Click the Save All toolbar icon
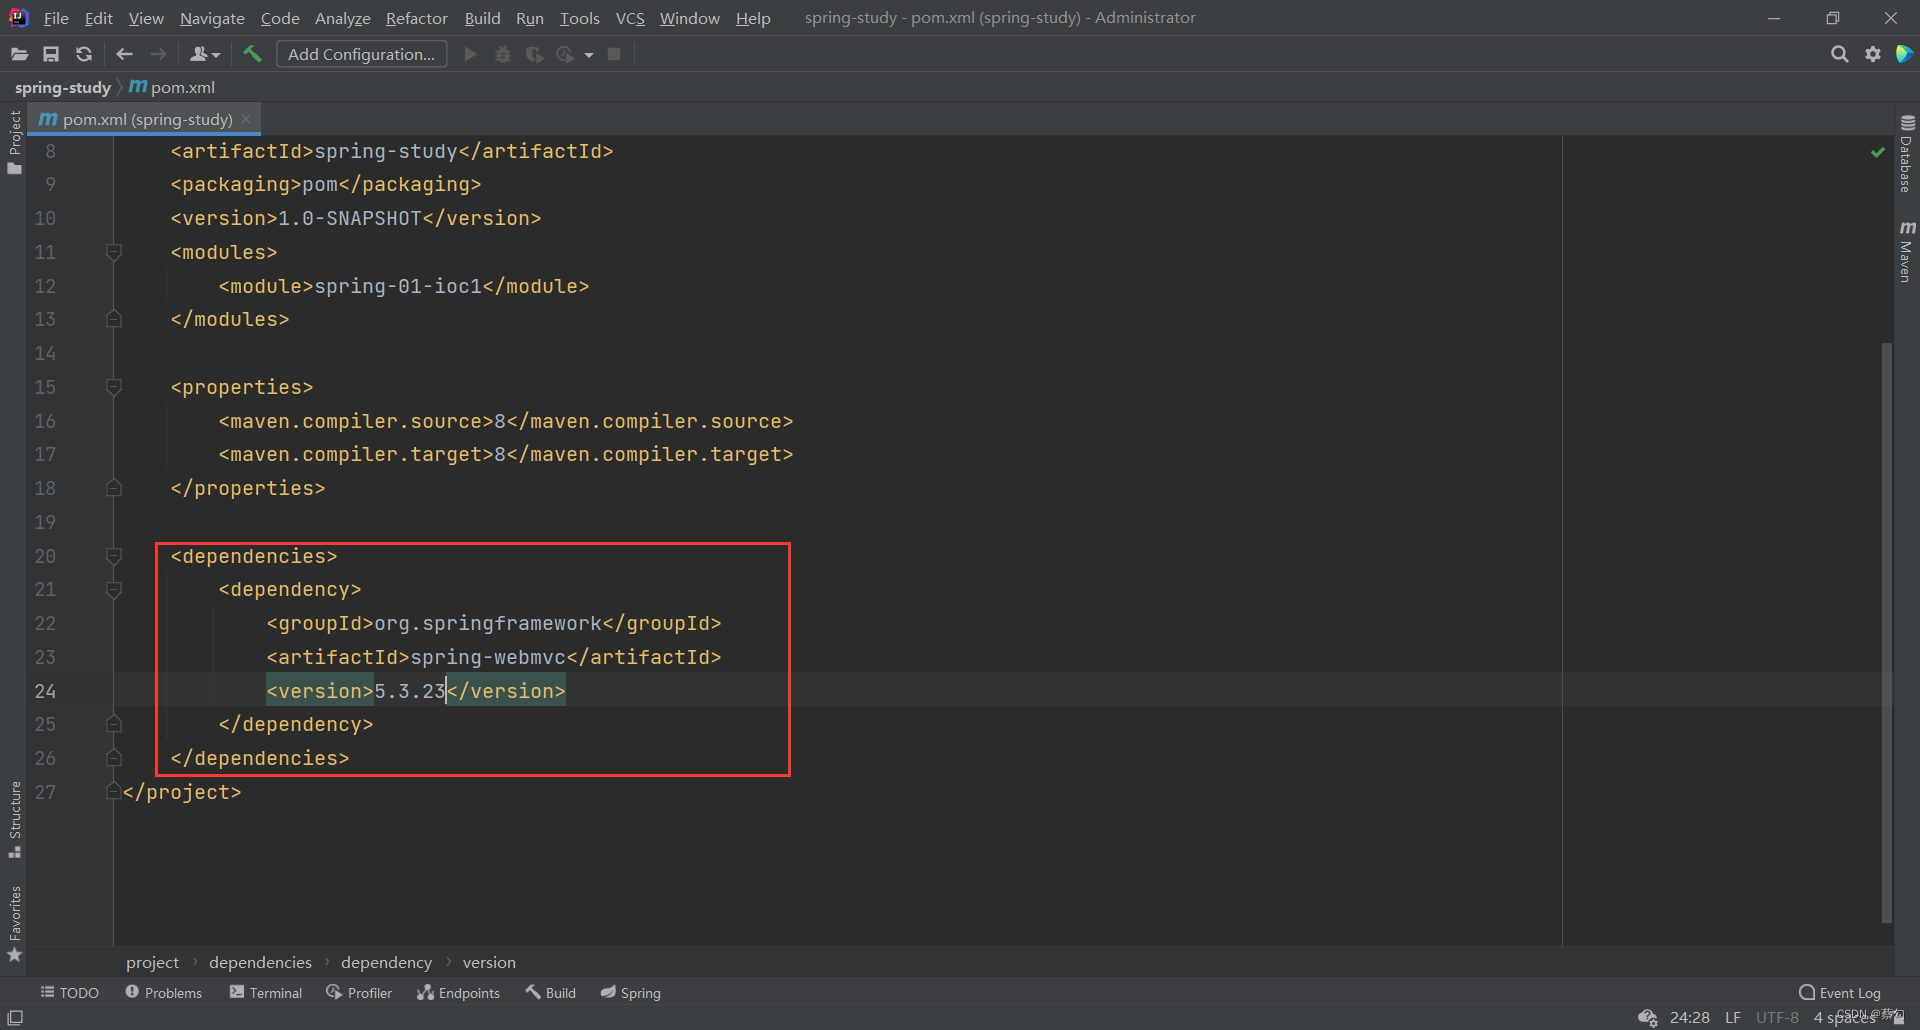The width and height of the screenshot is (1920, 1030). click(x=51, y=54)
